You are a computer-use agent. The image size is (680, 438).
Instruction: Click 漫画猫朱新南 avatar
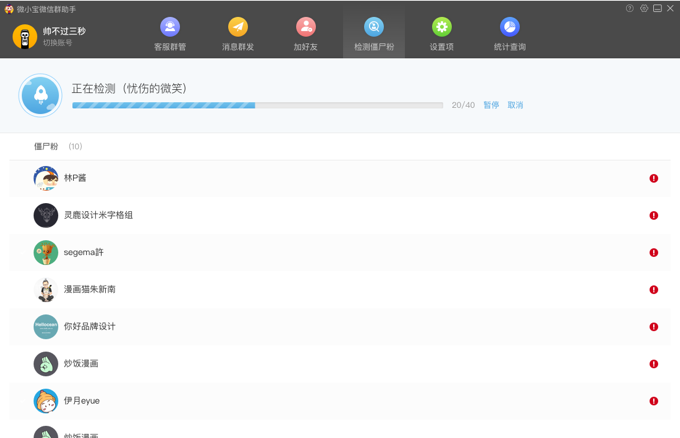46,290
